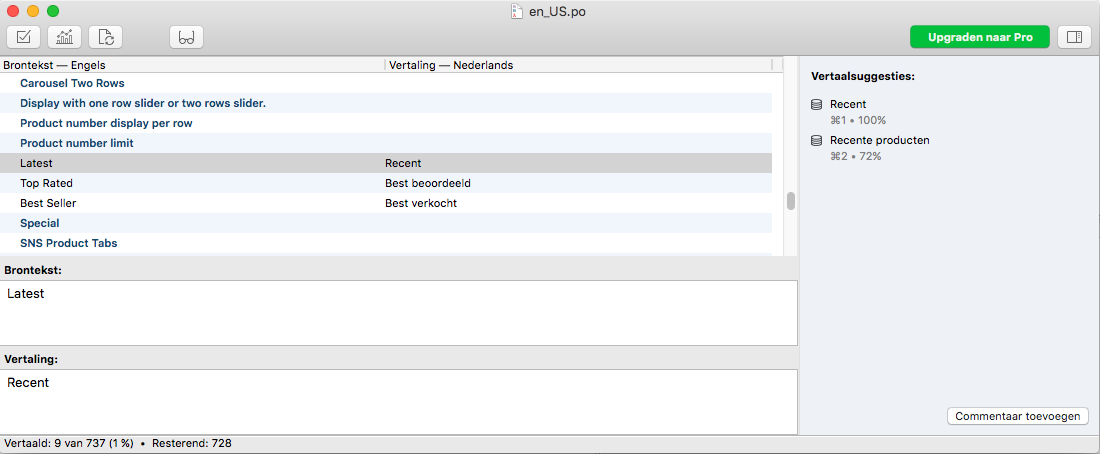The width and height of the screenshot is (1100, 454).
Task: Click the Brontekst box showing 'Latest'
Action: click(x=400, y=312)
